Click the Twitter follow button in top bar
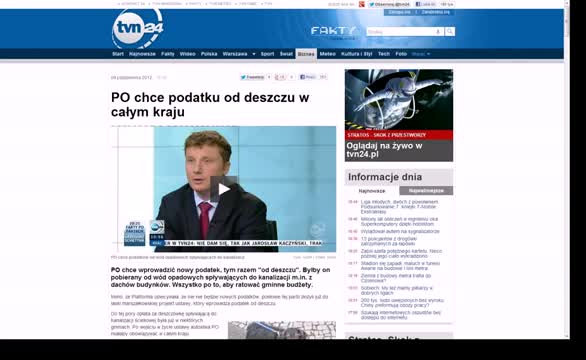Image resolution: width=586 pixels, height=360 pixels. pyautogui.click(x=389, y=4)
